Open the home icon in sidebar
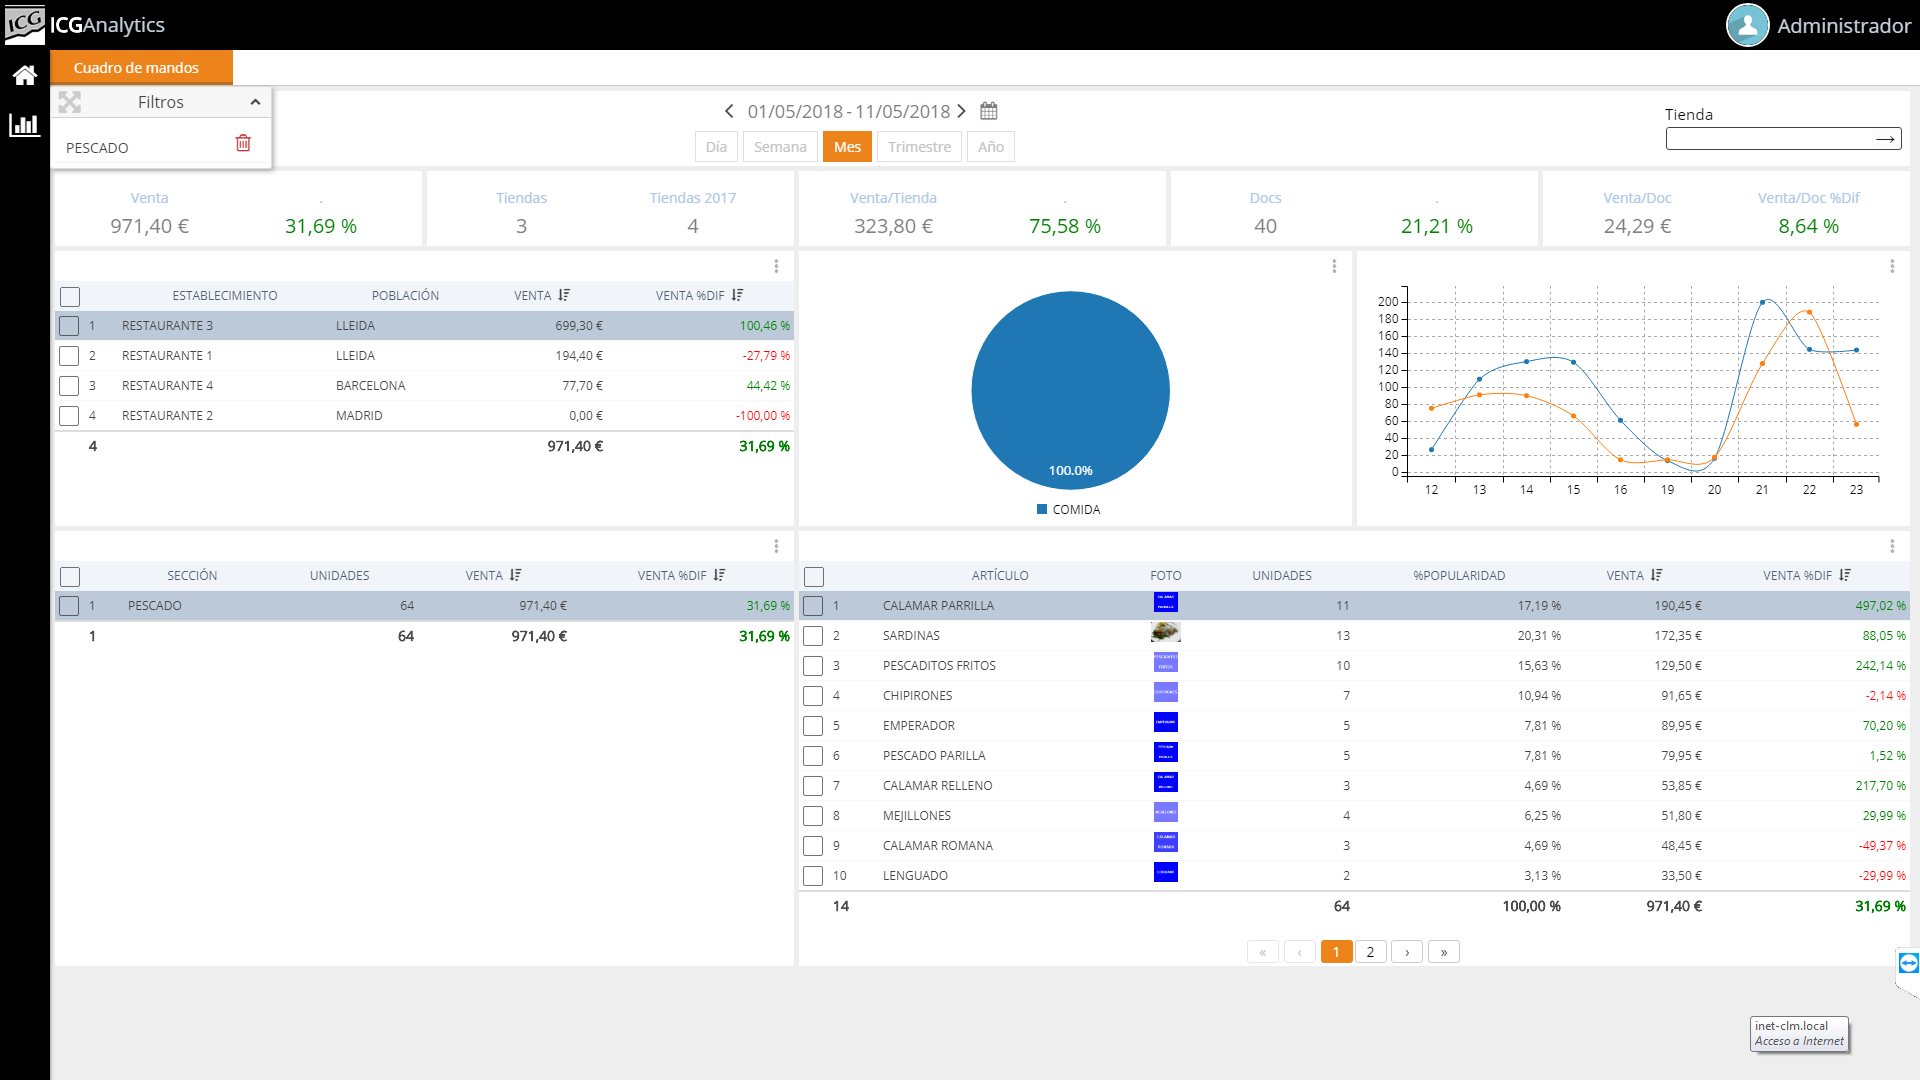Image resolution: width=1920 pixels, height=1080 pixels. [x=25, y=75]
